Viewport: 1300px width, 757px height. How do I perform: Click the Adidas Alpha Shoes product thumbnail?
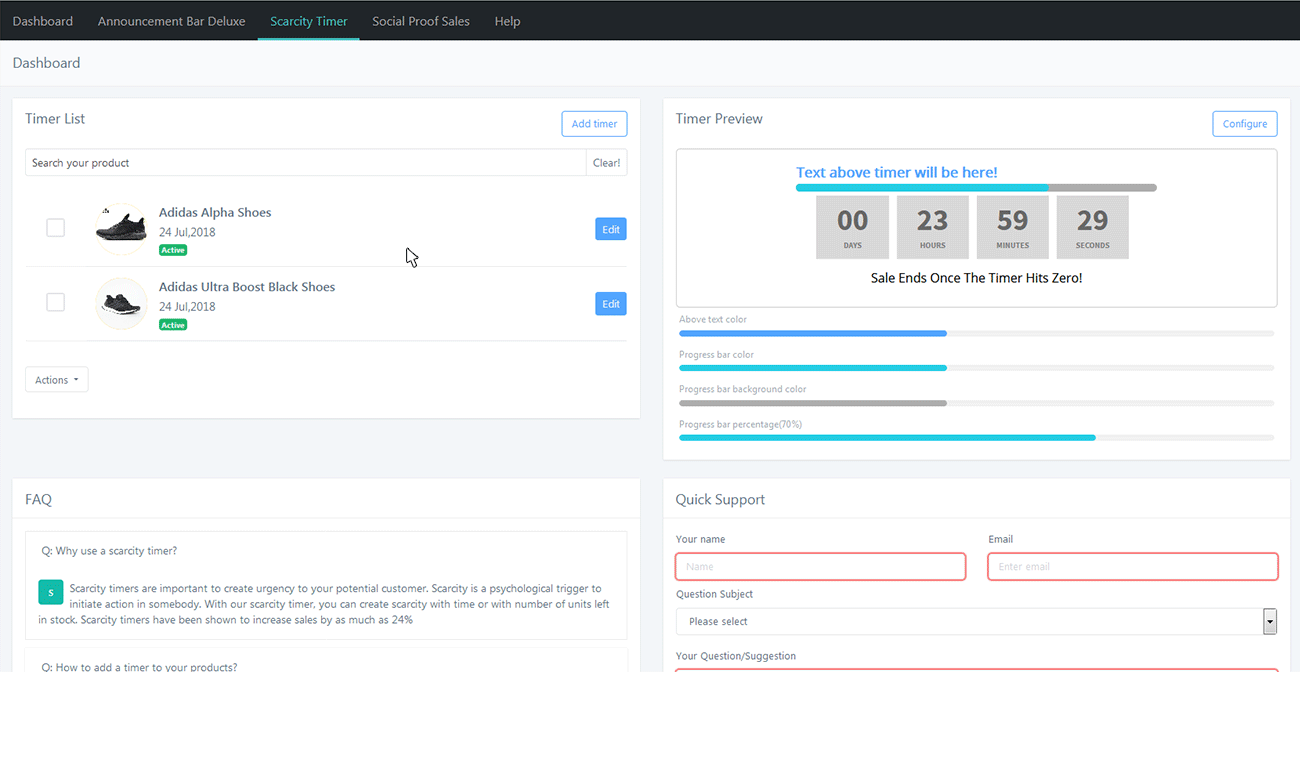[121, 229]
